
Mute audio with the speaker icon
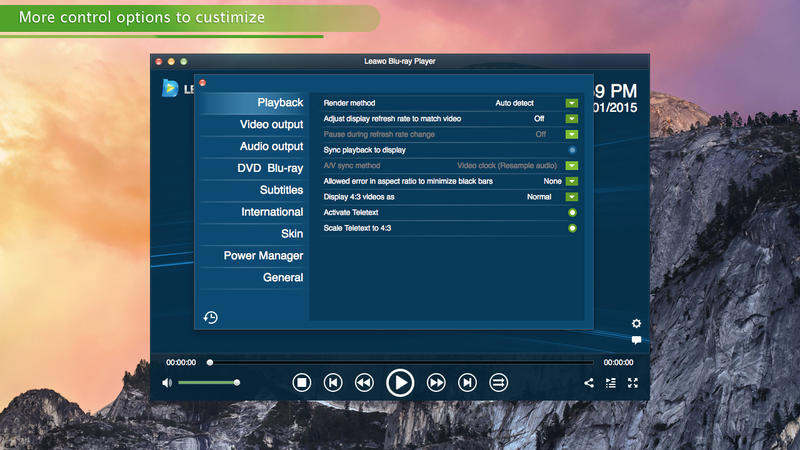167,383
